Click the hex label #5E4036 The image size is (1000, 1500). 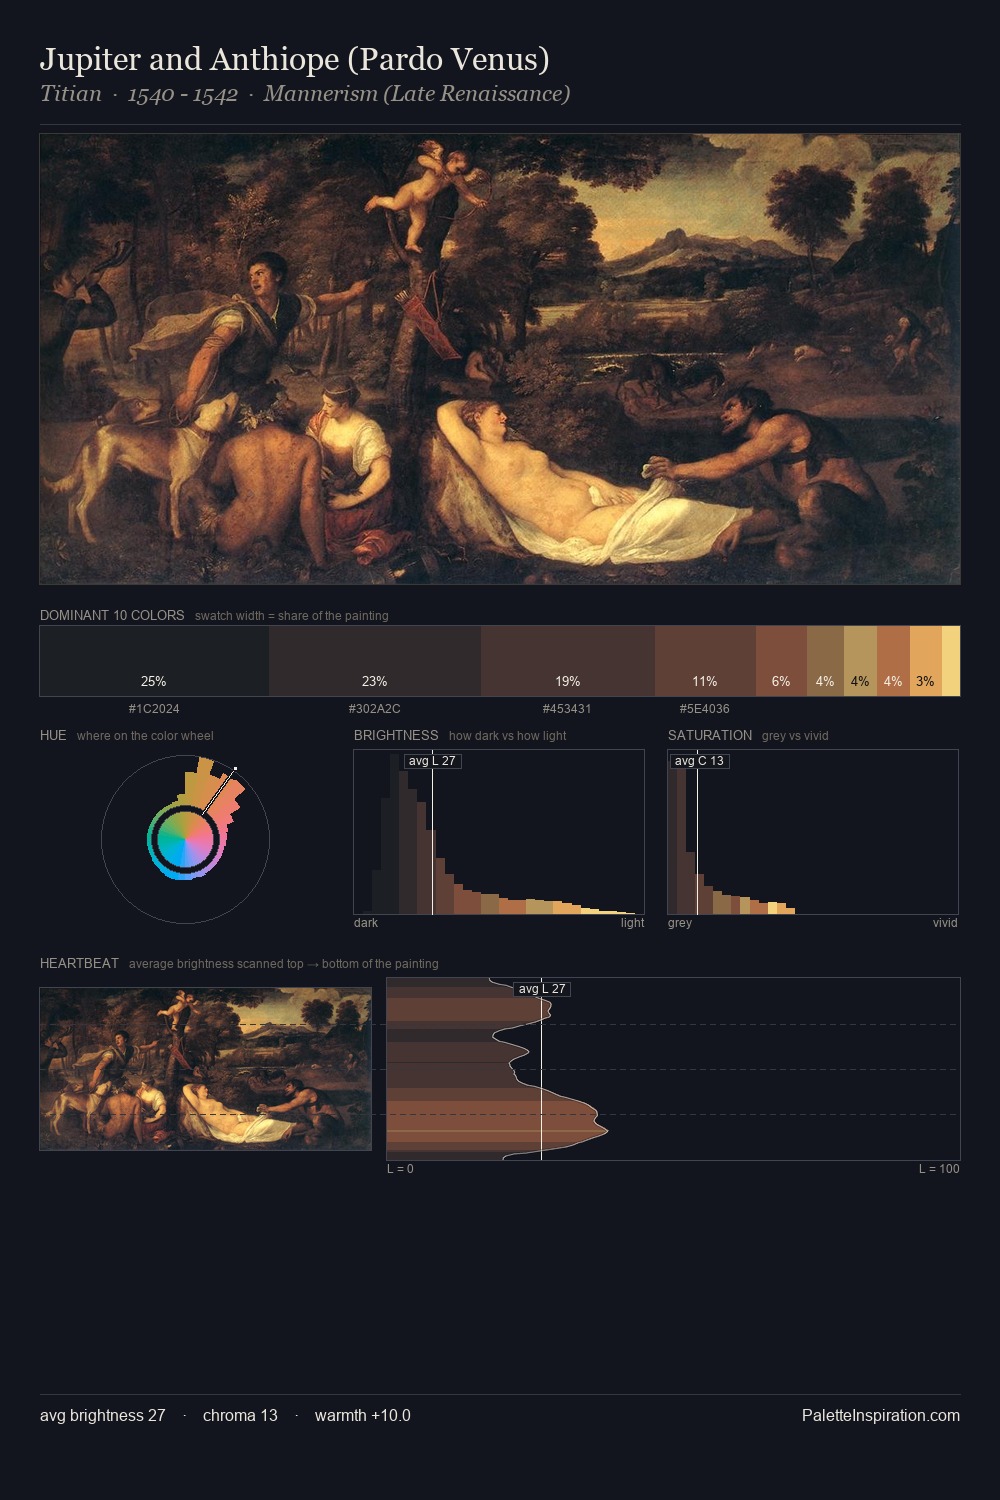(705, 709)
